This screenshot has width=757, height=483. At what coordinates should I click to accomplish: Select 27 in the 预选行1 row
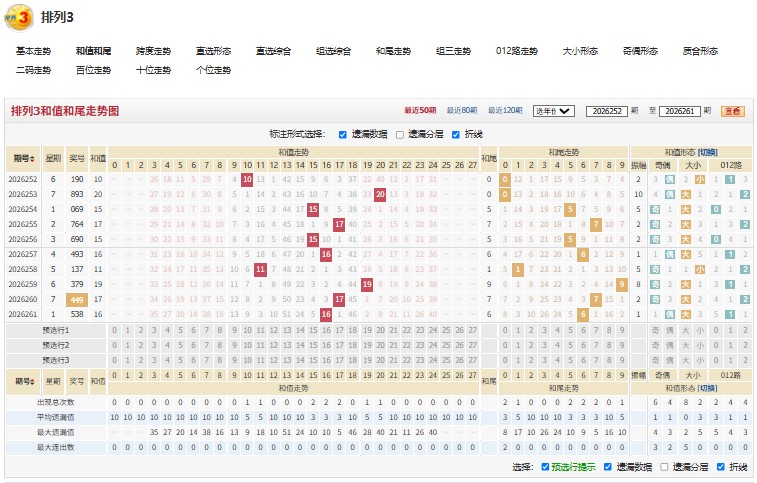473,331
